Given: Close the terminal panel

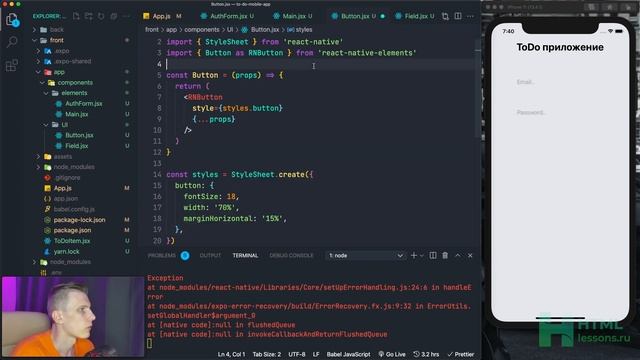Looking at the screenshot, I should 470,256.
